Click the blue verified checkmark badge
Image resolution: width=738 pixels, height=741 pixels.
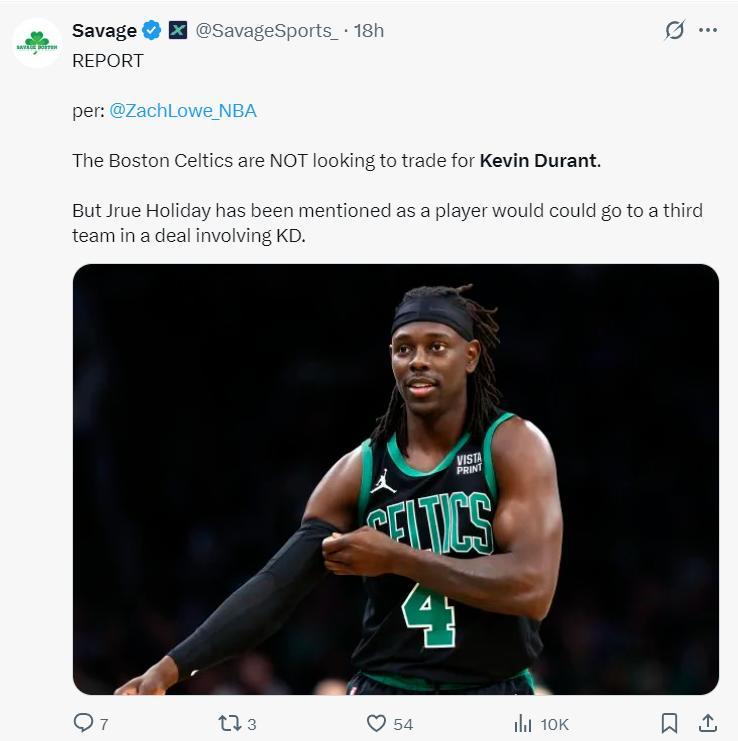pyautogui.click(x=152, y=30)
